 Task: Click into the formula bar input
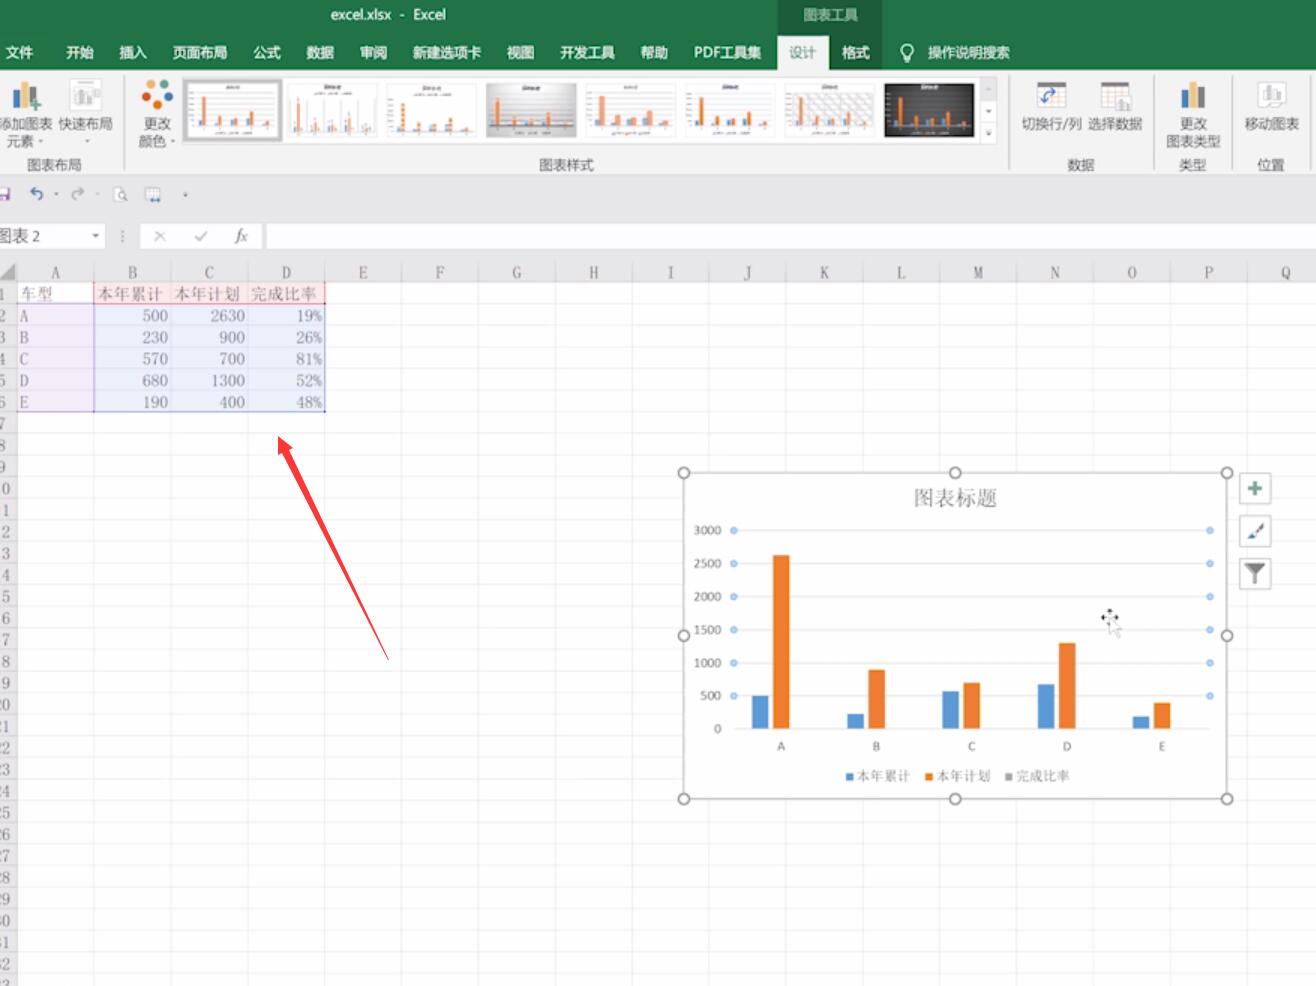790,236
